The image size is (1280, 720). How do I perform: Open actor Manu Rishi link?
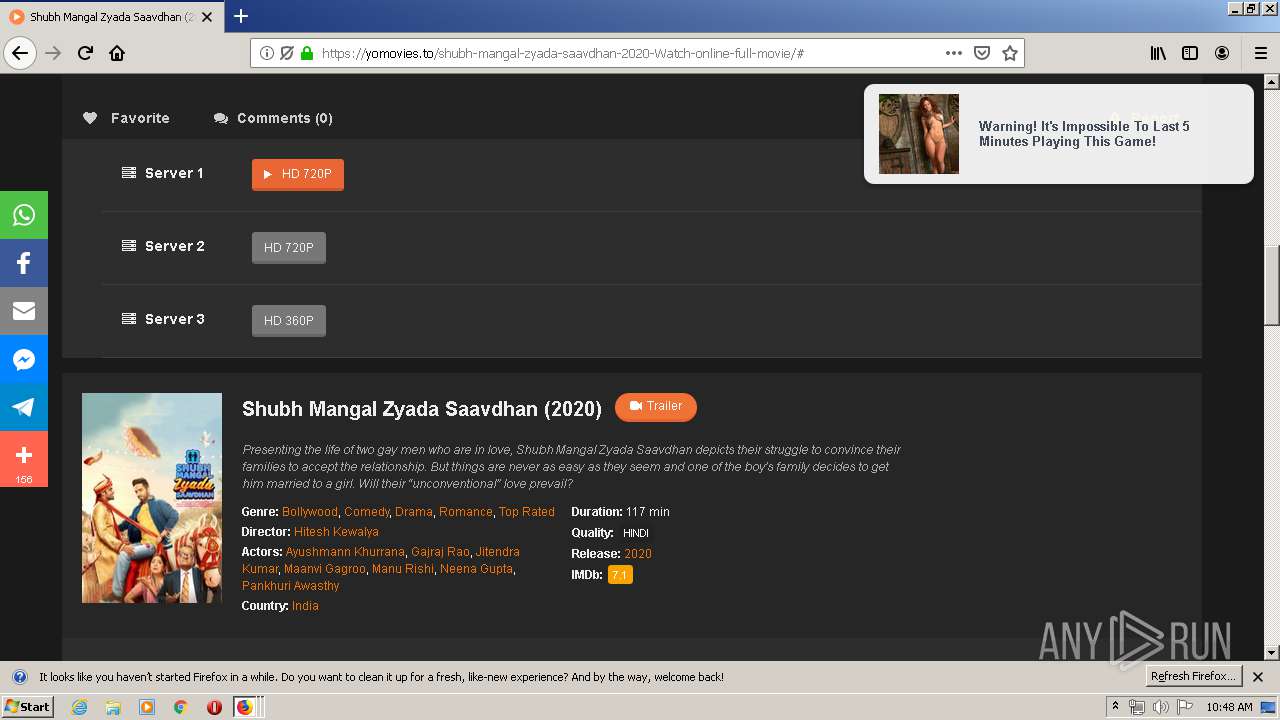[x=403, y=569]
